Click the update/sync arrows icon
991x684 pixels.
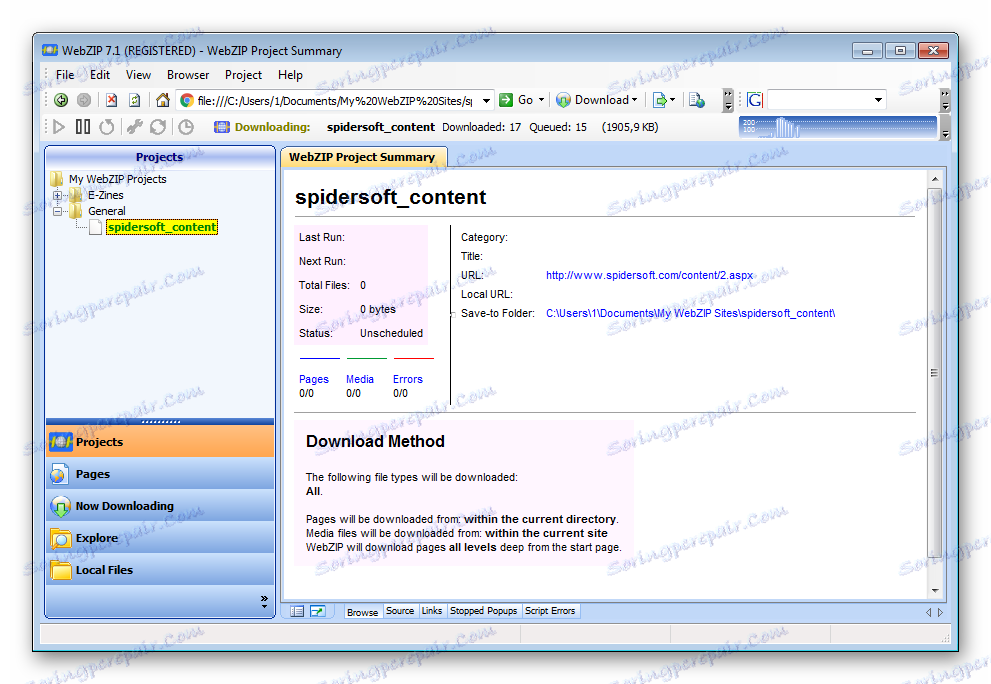(x=158, y=127)
